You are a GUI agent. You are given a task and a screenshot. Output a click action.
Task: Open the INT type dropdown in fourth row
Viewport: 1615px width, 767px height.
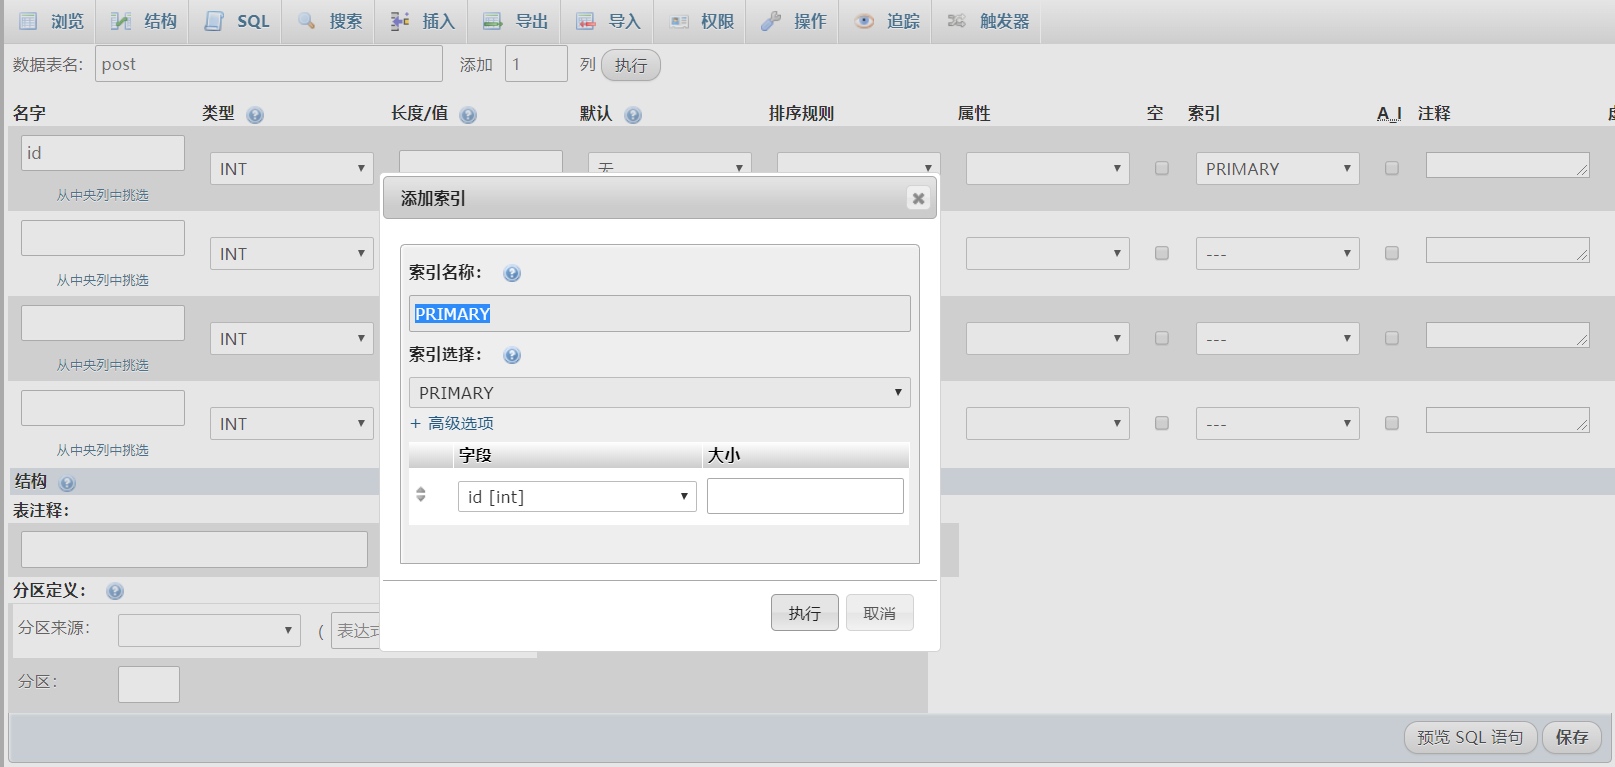click(x=292, y=423)
